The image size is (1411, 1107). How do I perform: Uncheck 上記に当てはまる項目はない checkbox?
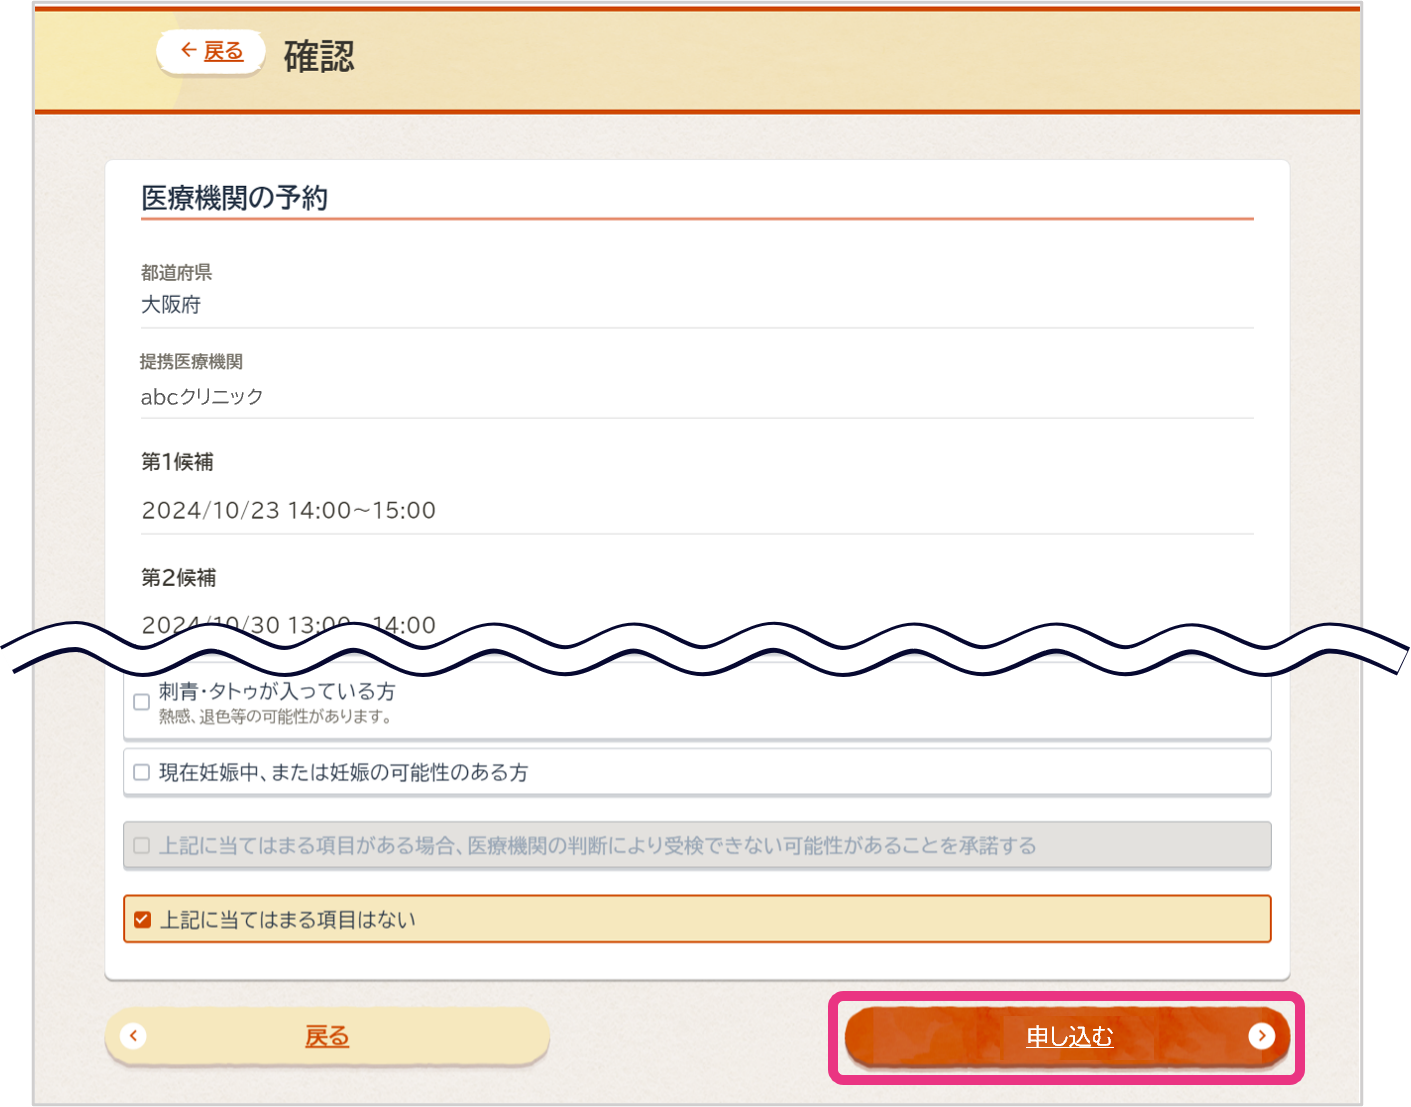(x=143, y=920)
